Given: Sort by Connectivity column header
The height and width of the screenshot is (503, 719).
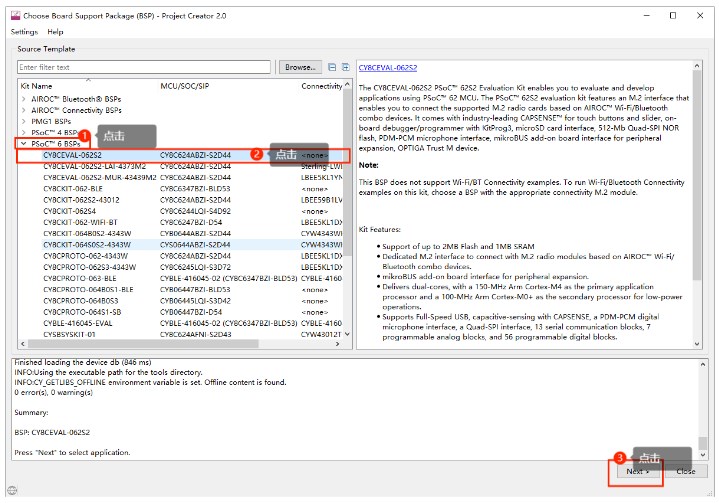Looking at the screenshot, I should click(321, 86).
